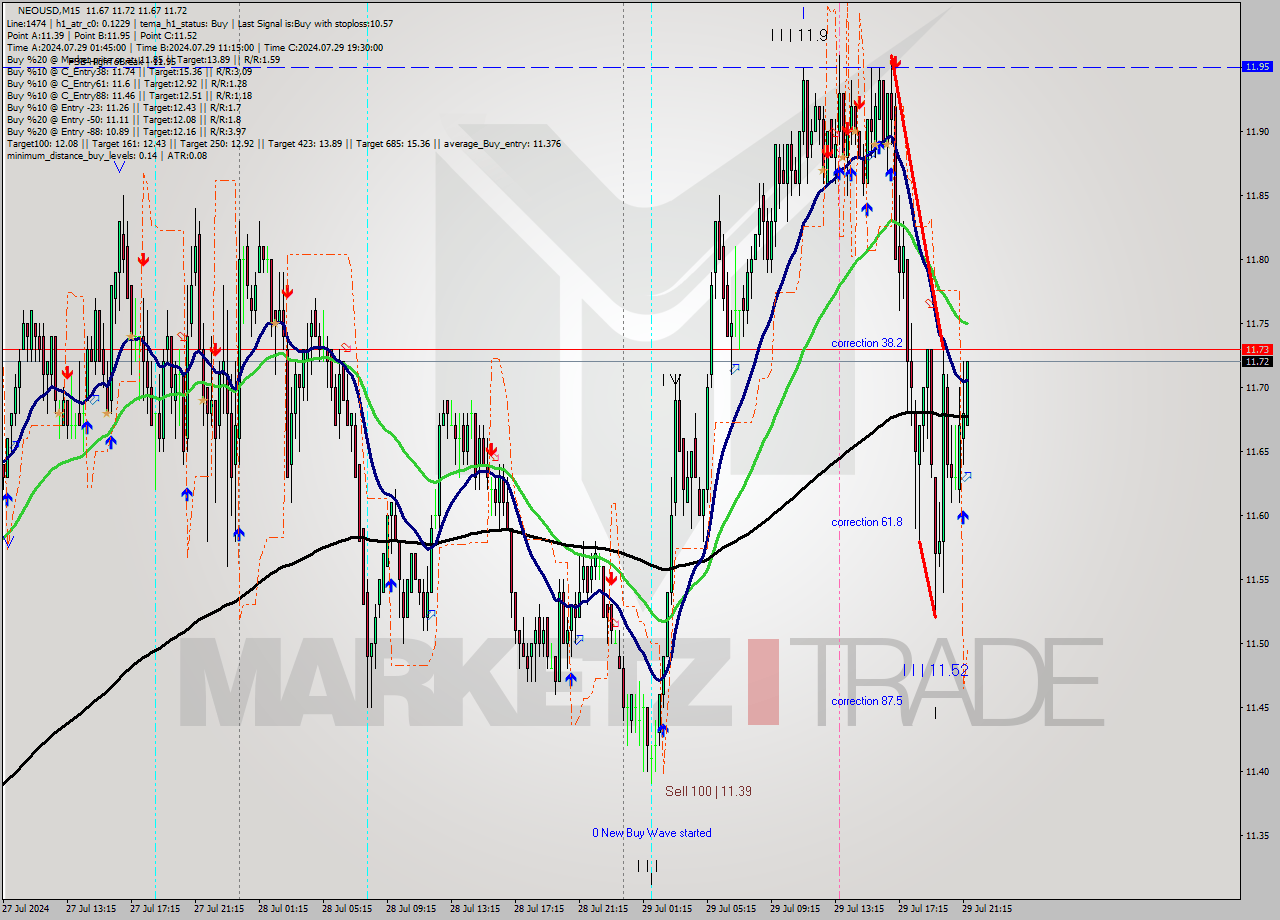Click the 'correction 87.5' label
1280x920 pixels.
click(x=867, y=701)
